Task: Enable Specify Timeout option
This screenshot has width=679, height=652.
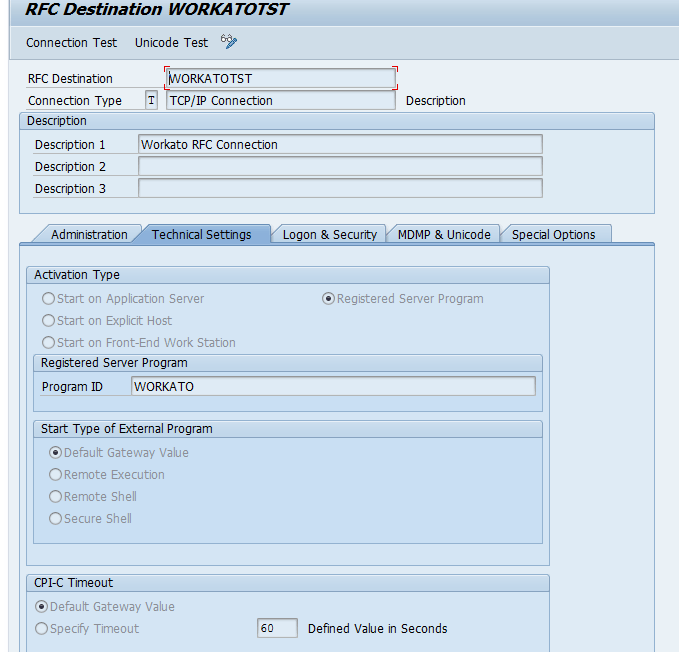Action: 41,629
